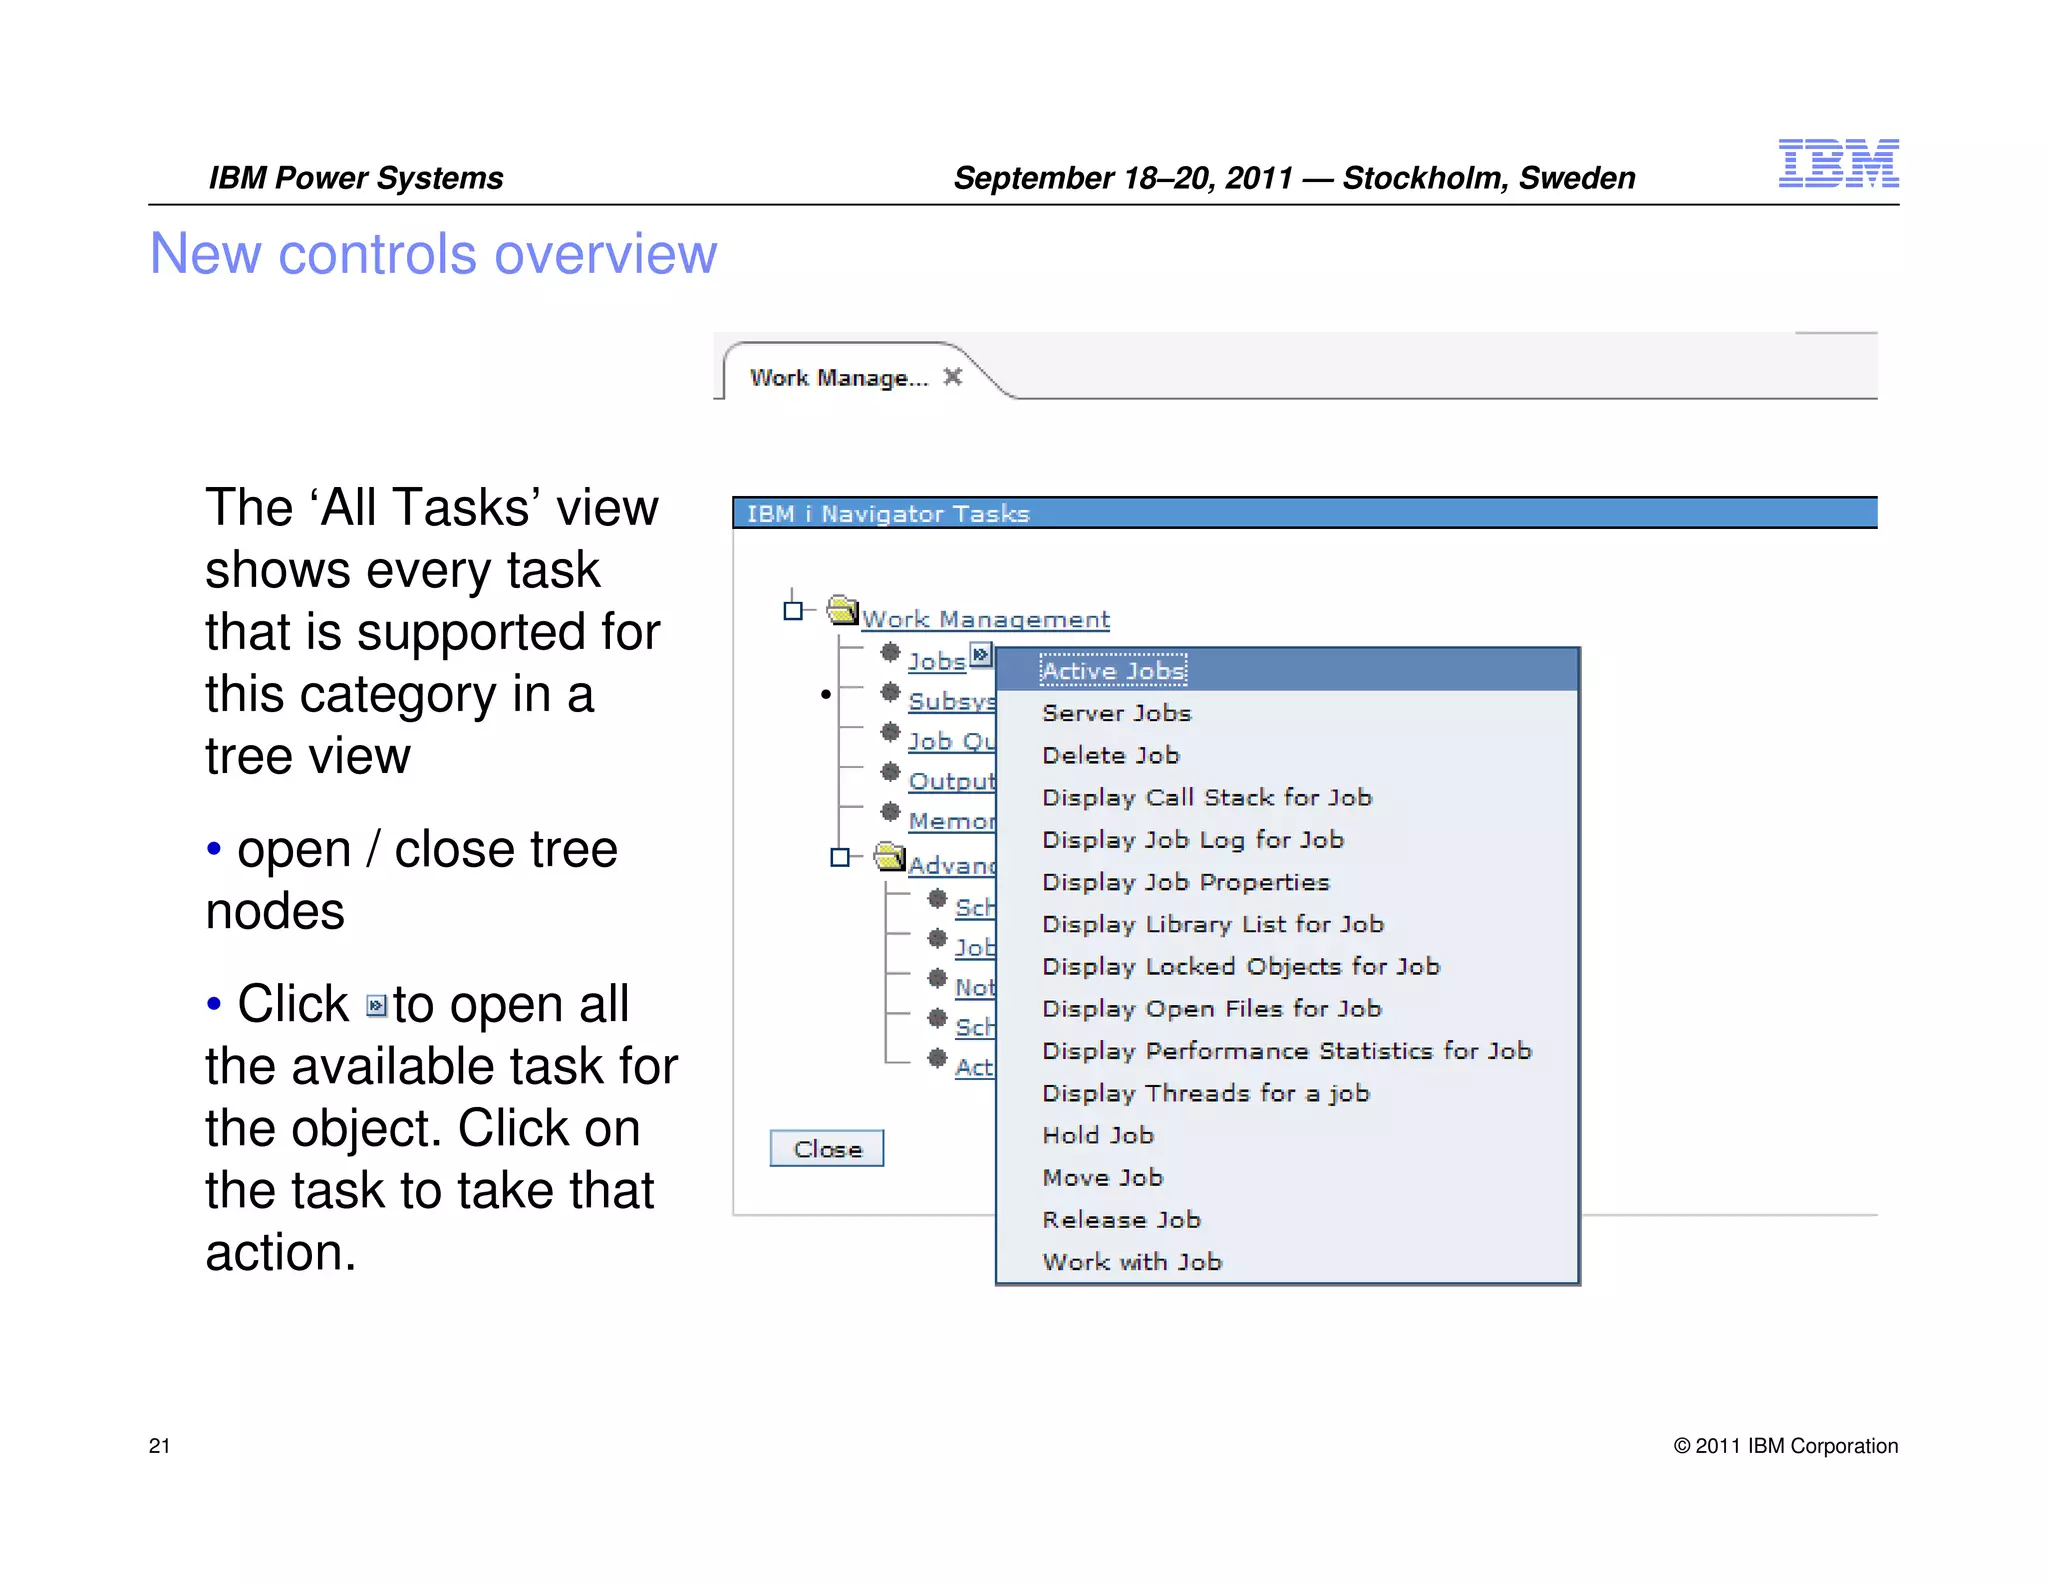The width and height of the screenshot is (2048, 1582).
Task: Select Delete Job menu entry
Action: point(1287,755)
